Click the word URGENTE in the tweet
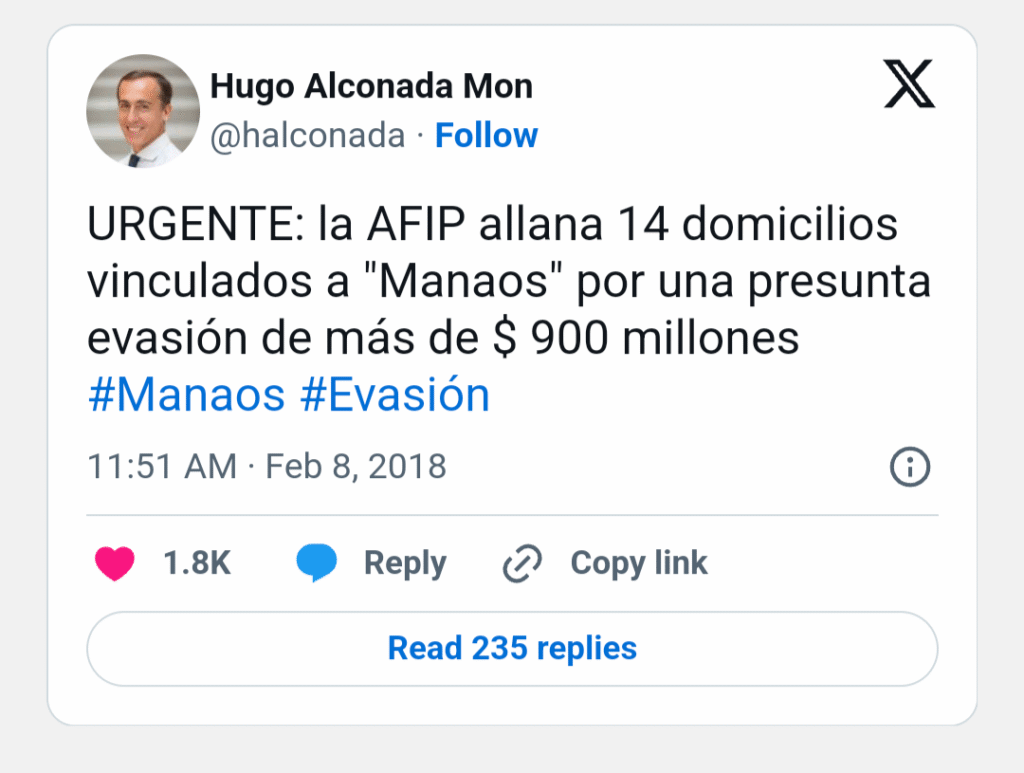 coord(187,226)
